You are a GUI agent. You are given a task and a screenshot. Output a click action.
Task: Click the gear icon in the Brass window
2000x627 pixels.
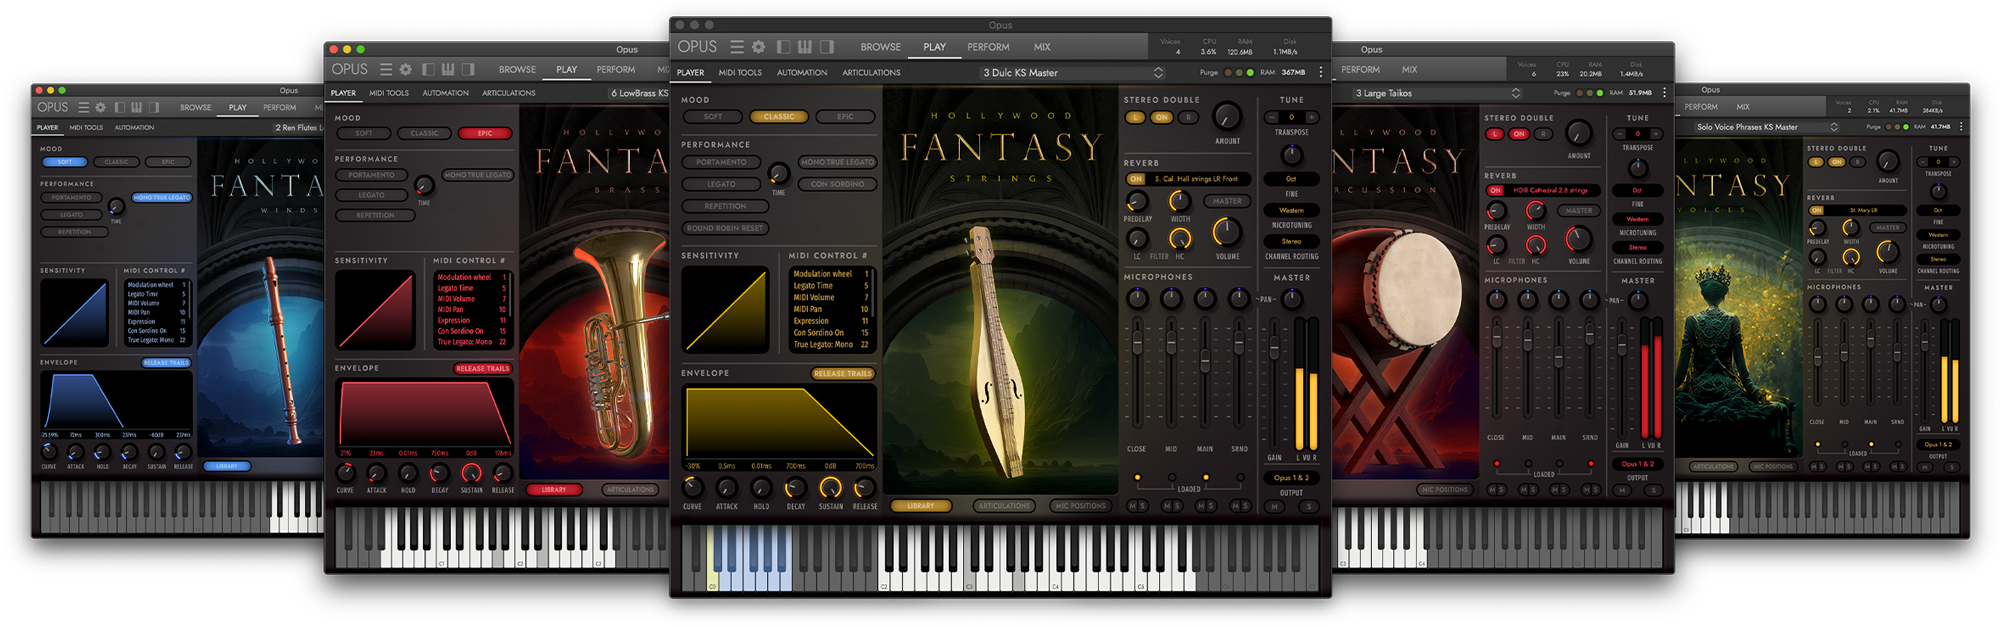click(406, 69)
